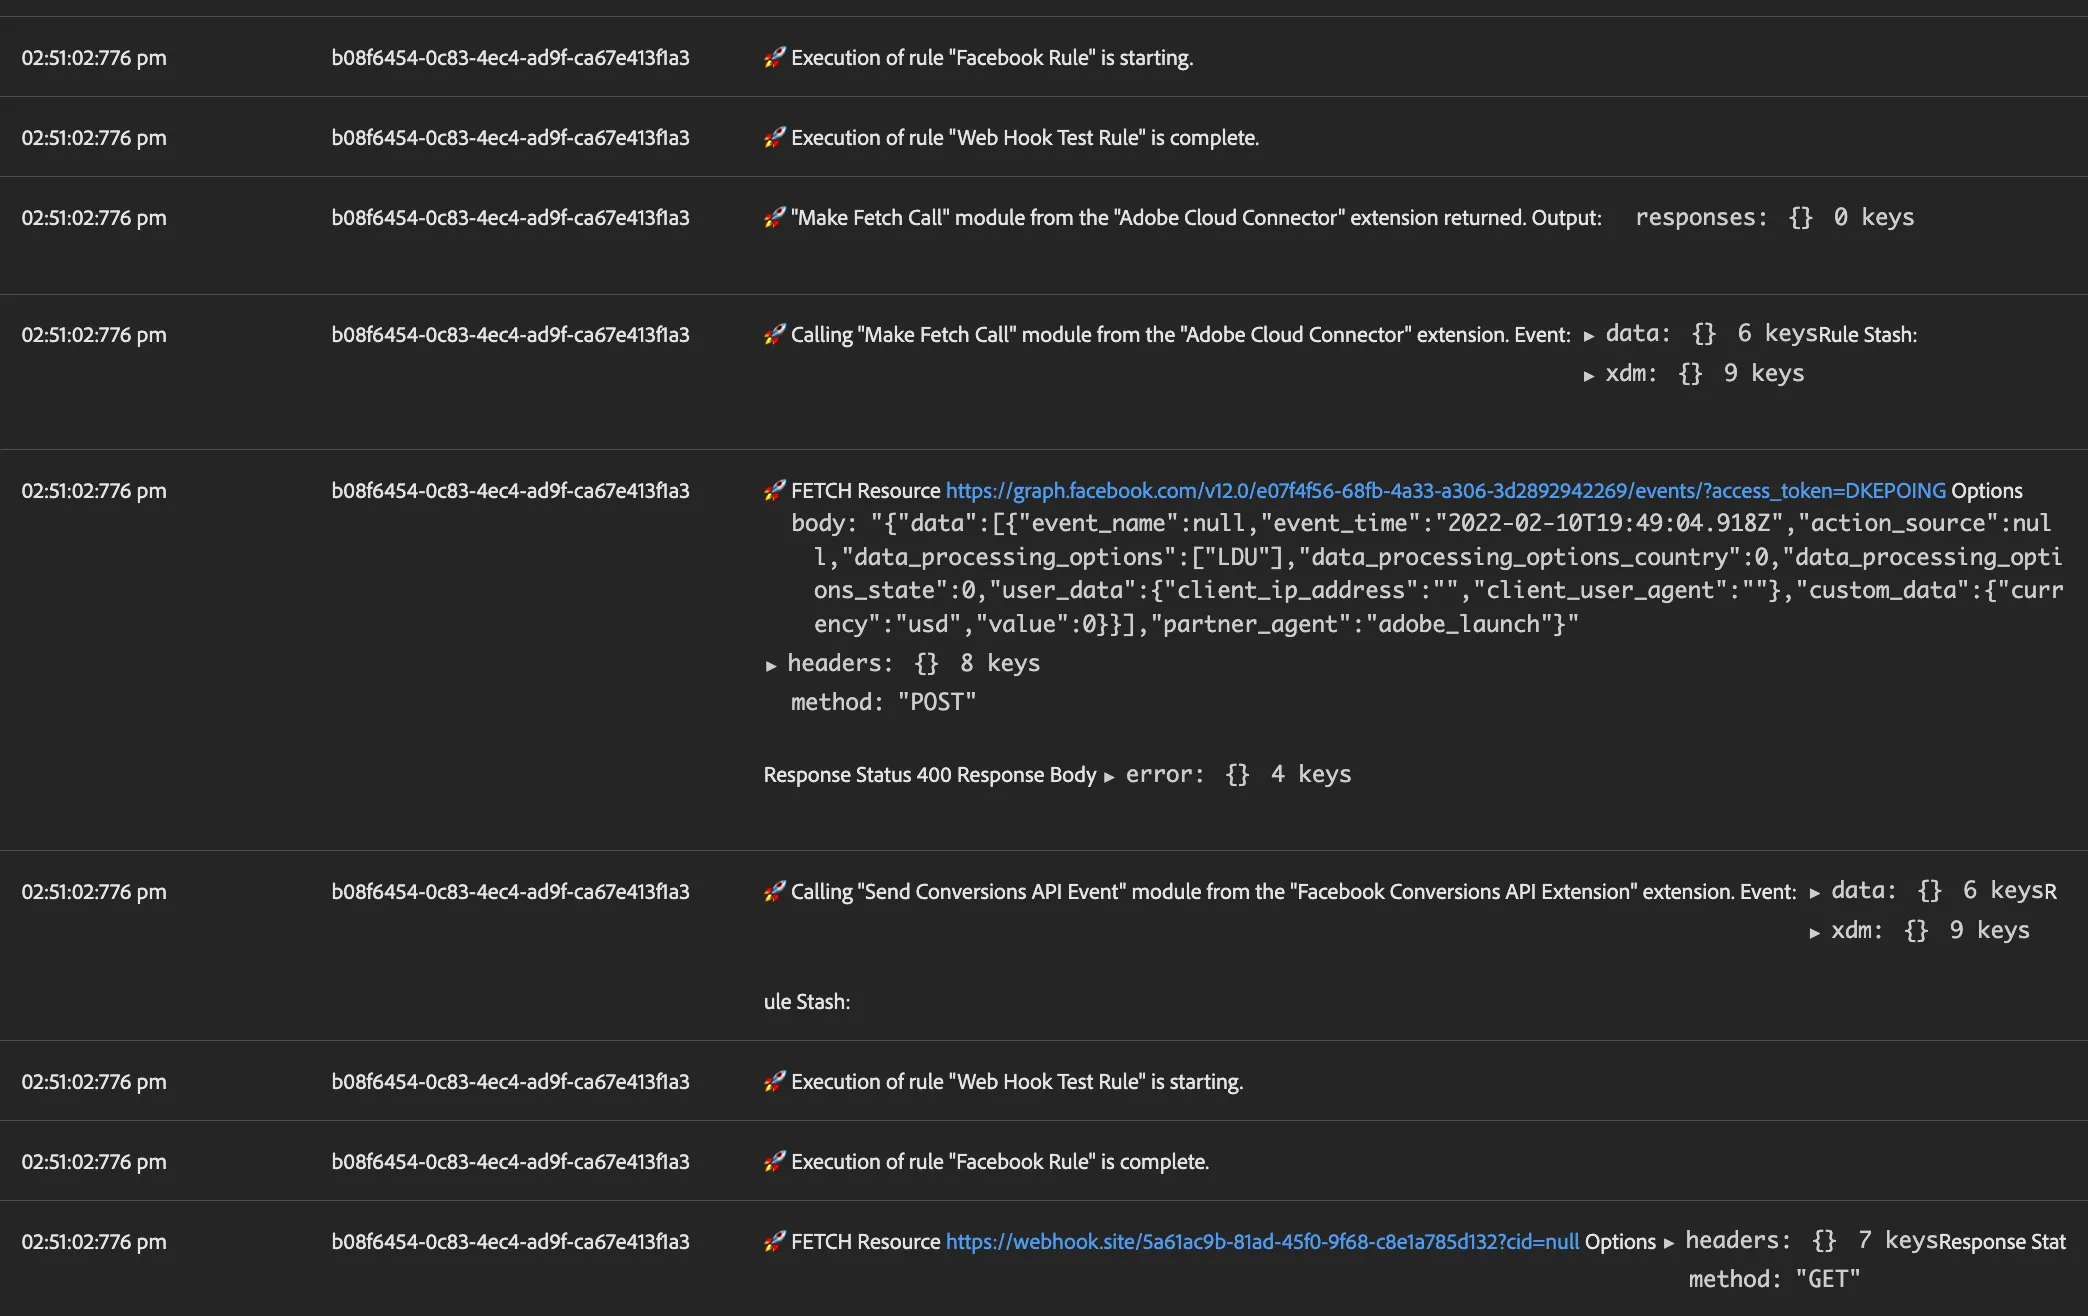This screenshot has width=2088, height=1316.
Task: Open the webhook.site fetch resource link
Action: click(1262, 1242)
